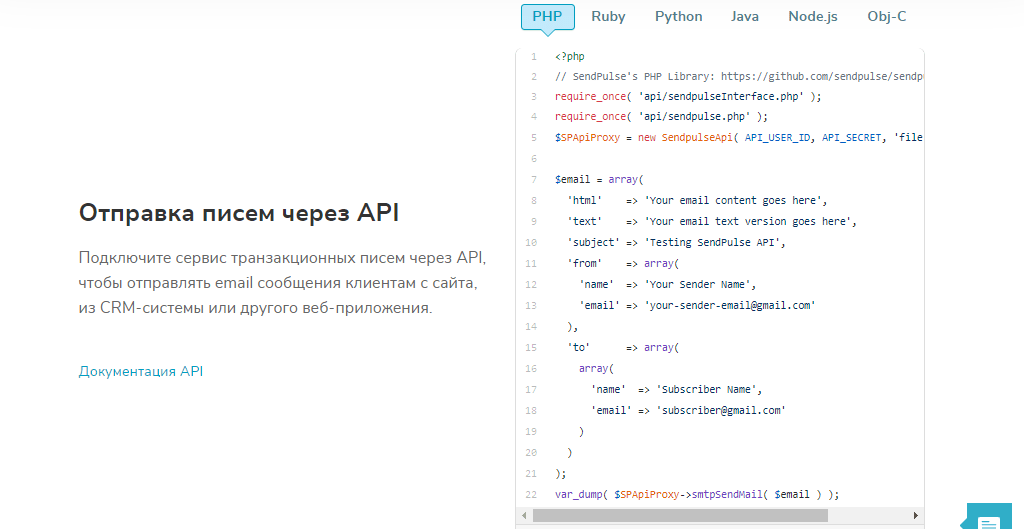
Task: Click 'Your email text version goes here' string
Action: [750, 221]
